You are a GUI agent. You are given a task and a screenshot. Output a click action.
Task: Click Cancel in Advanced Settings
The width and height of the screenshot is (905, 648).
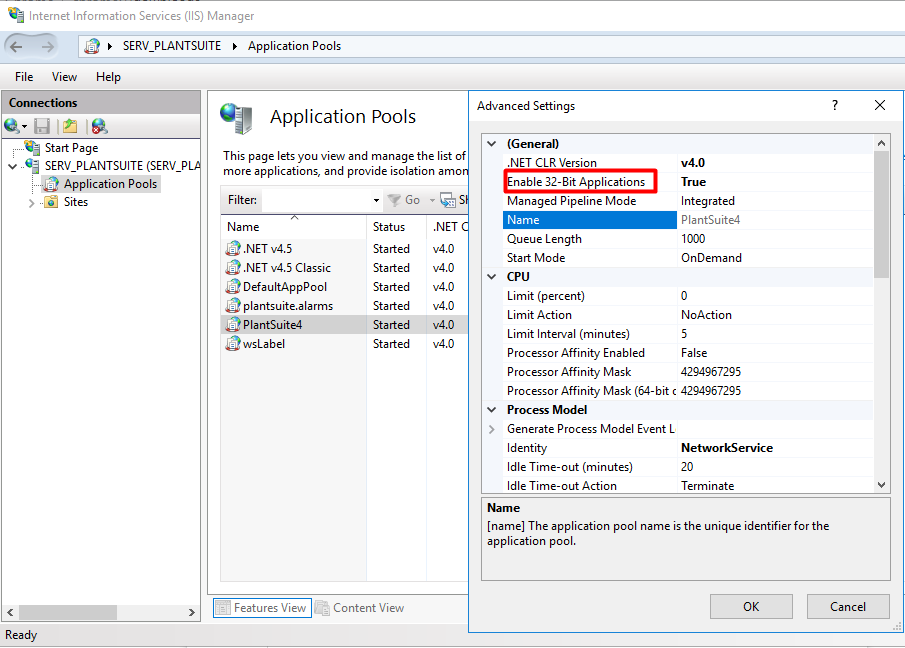[x=848, y=606]
